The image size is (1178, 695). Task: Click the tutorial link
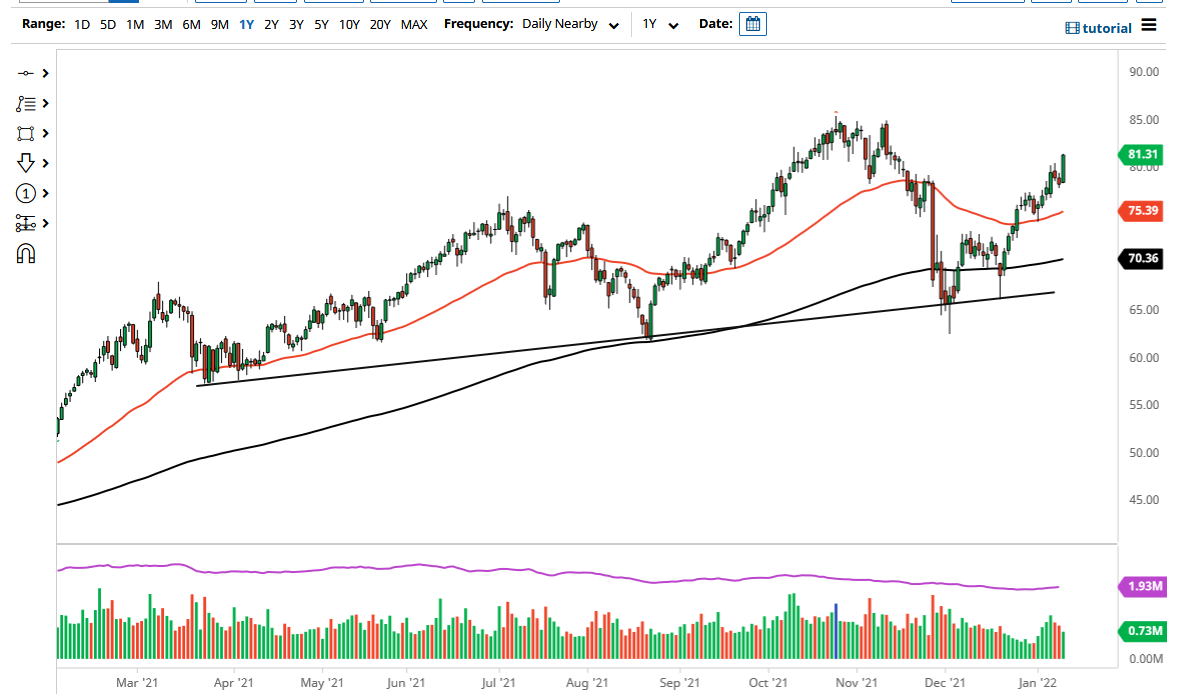click(x=1106, y=27)
